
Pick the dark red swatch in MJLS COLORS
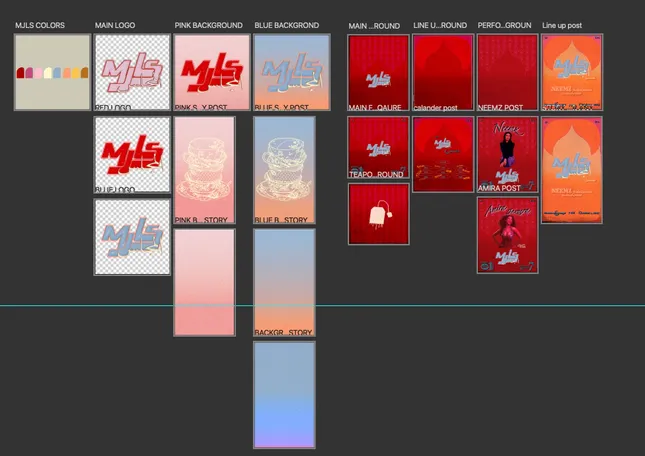point(20,73)
